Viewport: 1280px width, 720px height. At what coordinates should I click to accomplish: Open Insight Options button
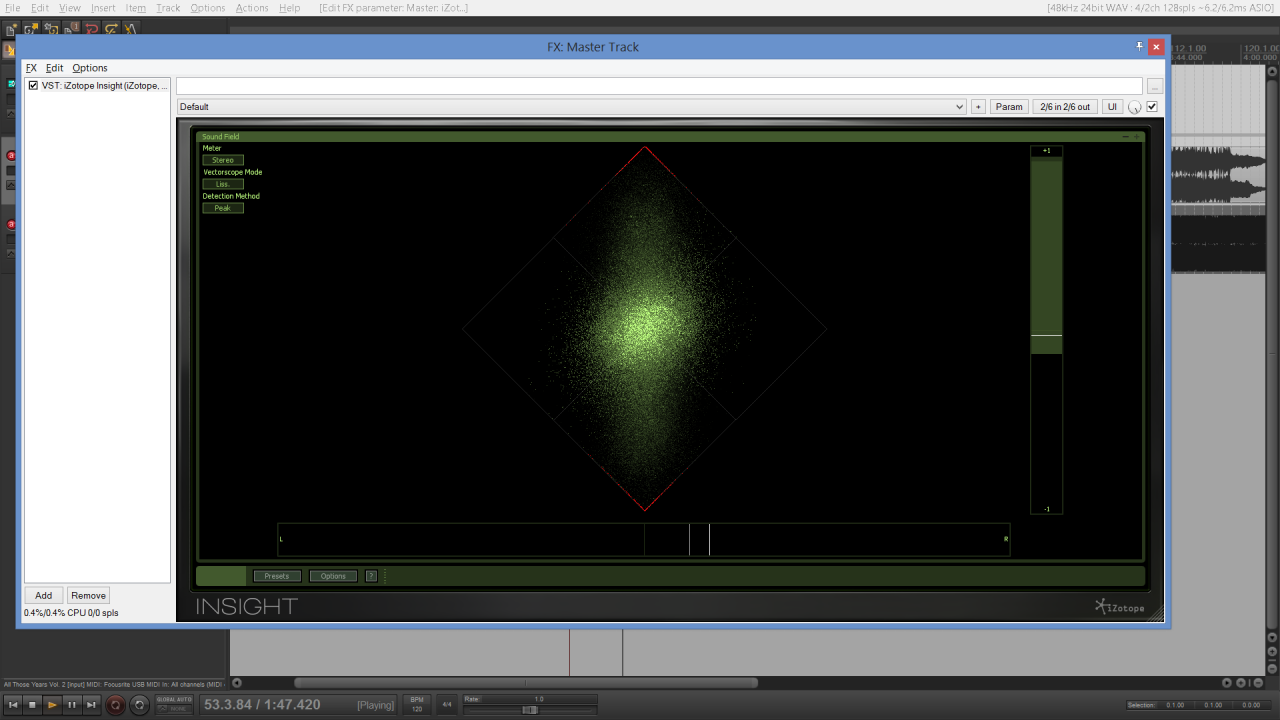coord(333,576)
